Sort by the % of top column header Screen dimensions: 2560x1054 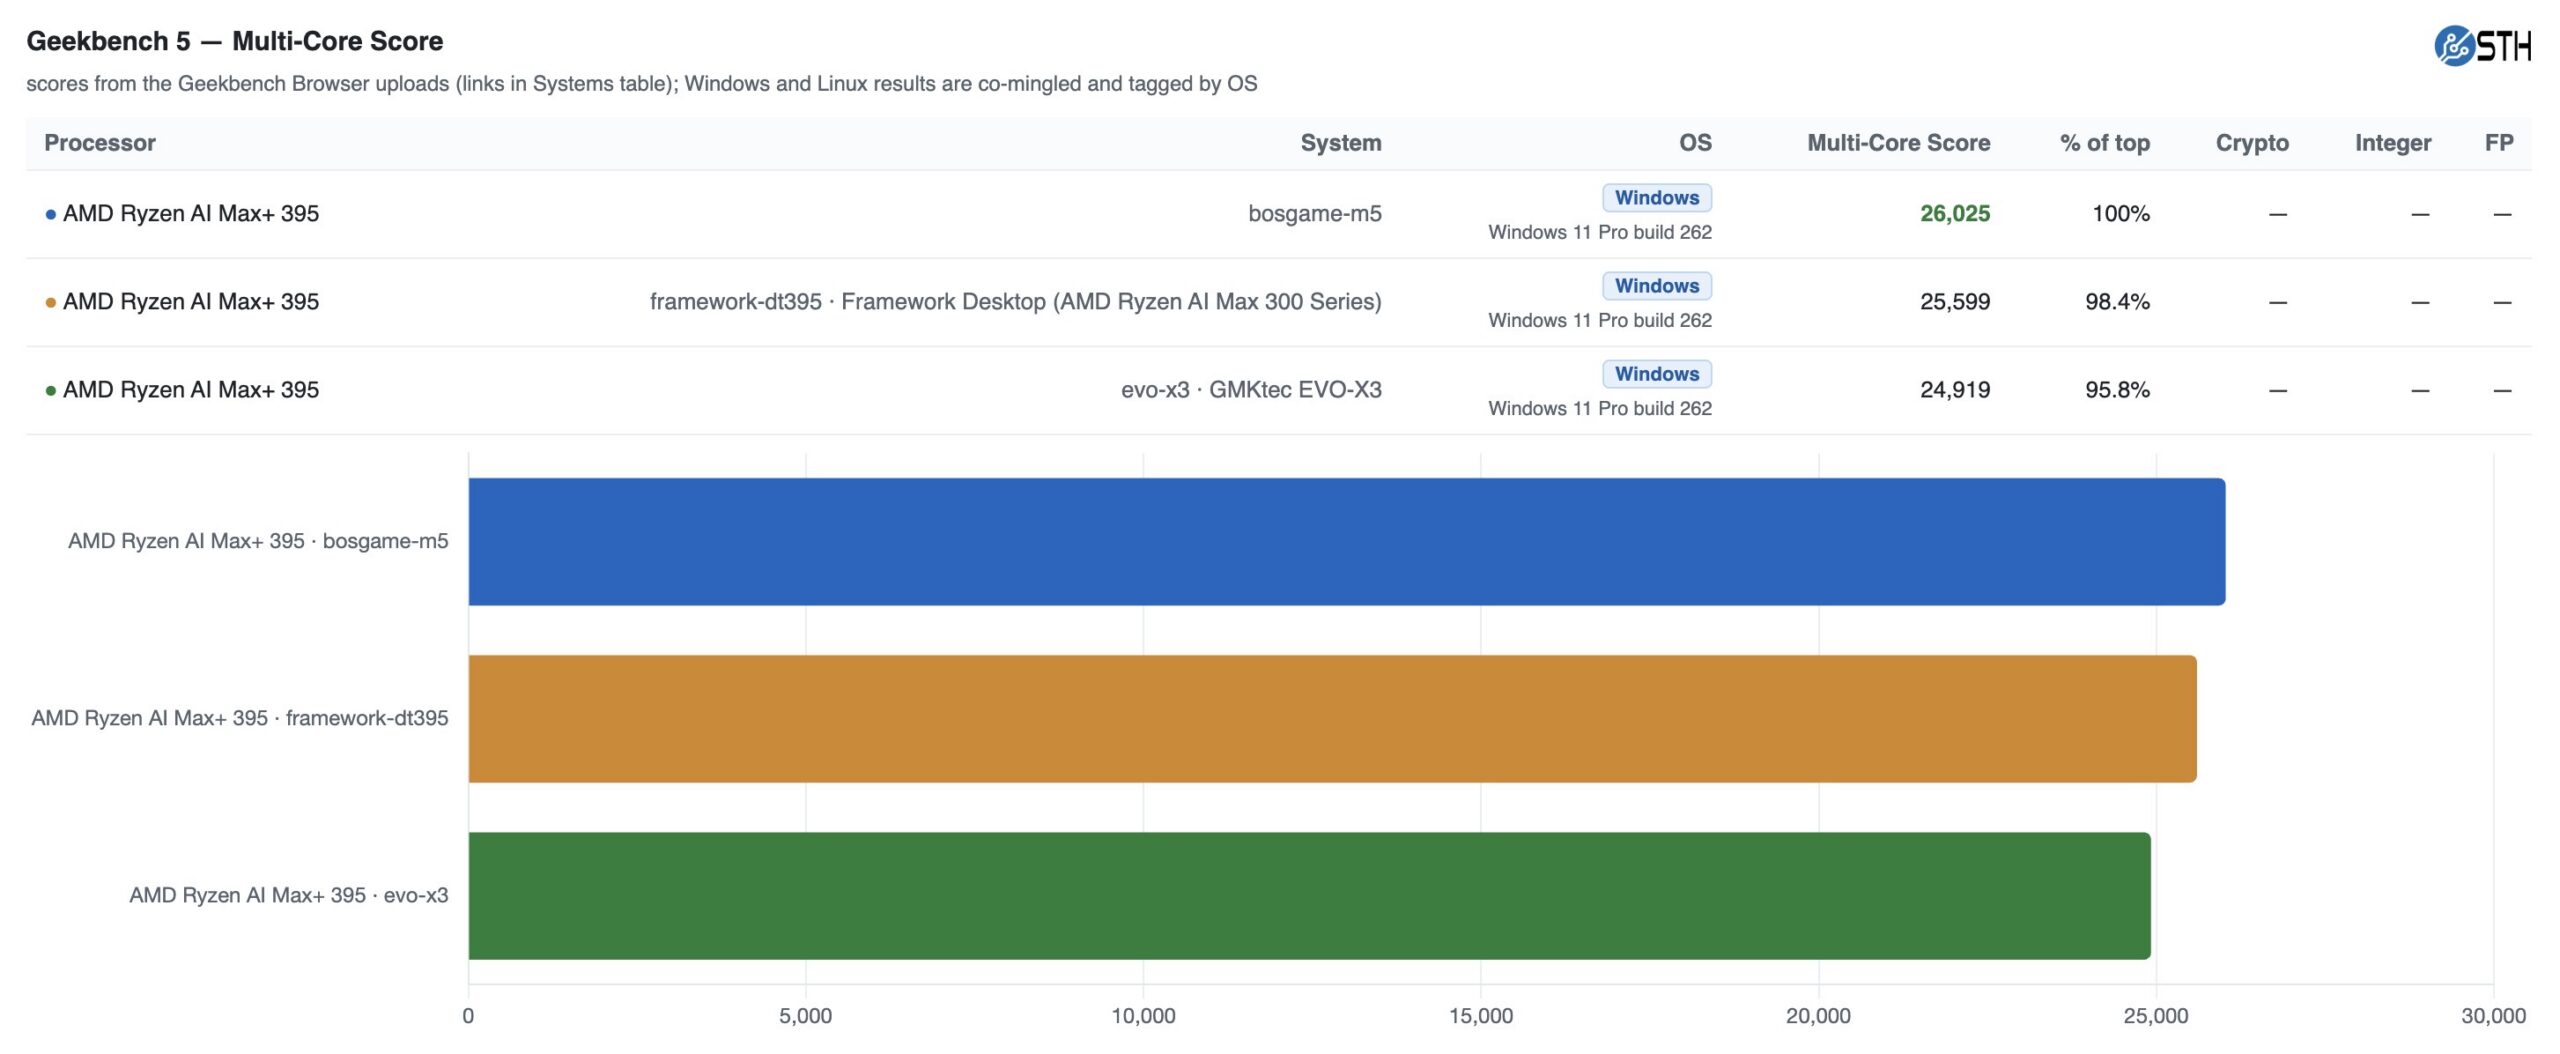point(2104,143)
